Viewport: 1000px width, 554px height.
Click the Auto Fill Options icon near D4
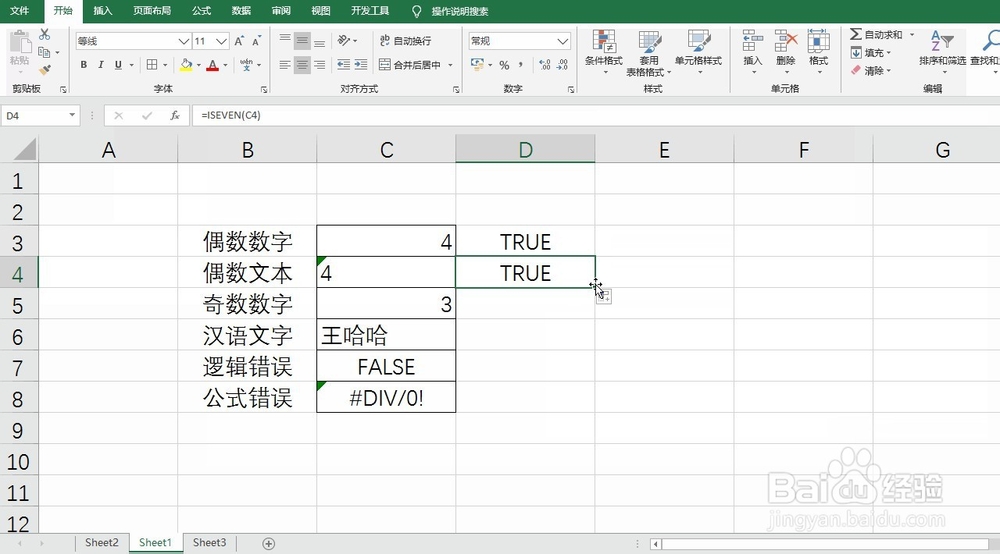[x=604, y=296]
